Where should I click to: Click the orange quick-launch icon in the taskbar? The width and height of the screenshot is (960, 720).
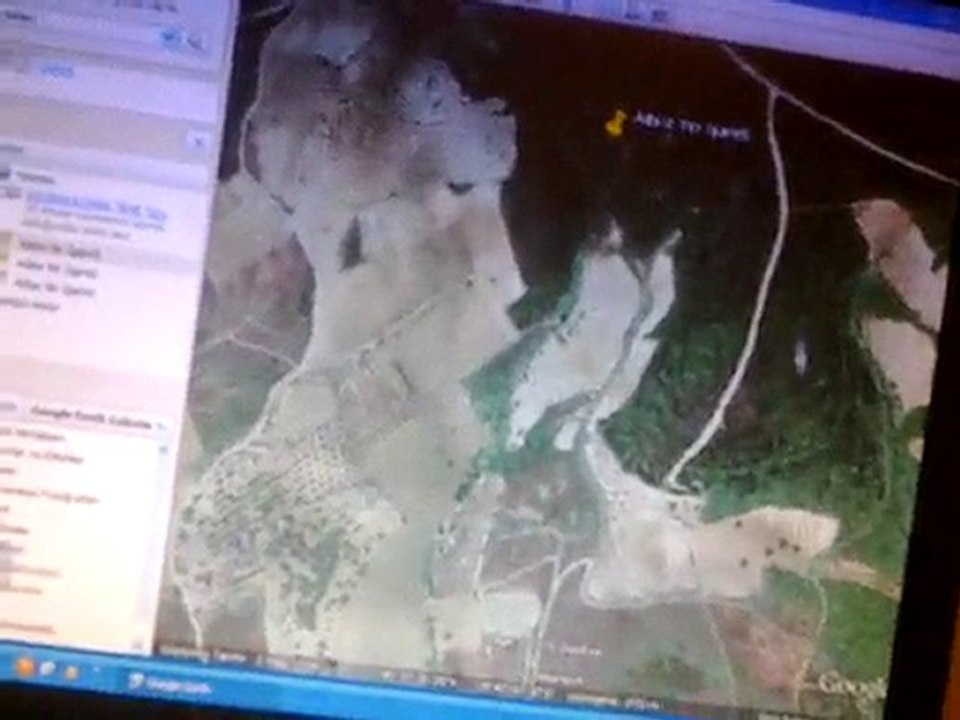tap(26, 667)
